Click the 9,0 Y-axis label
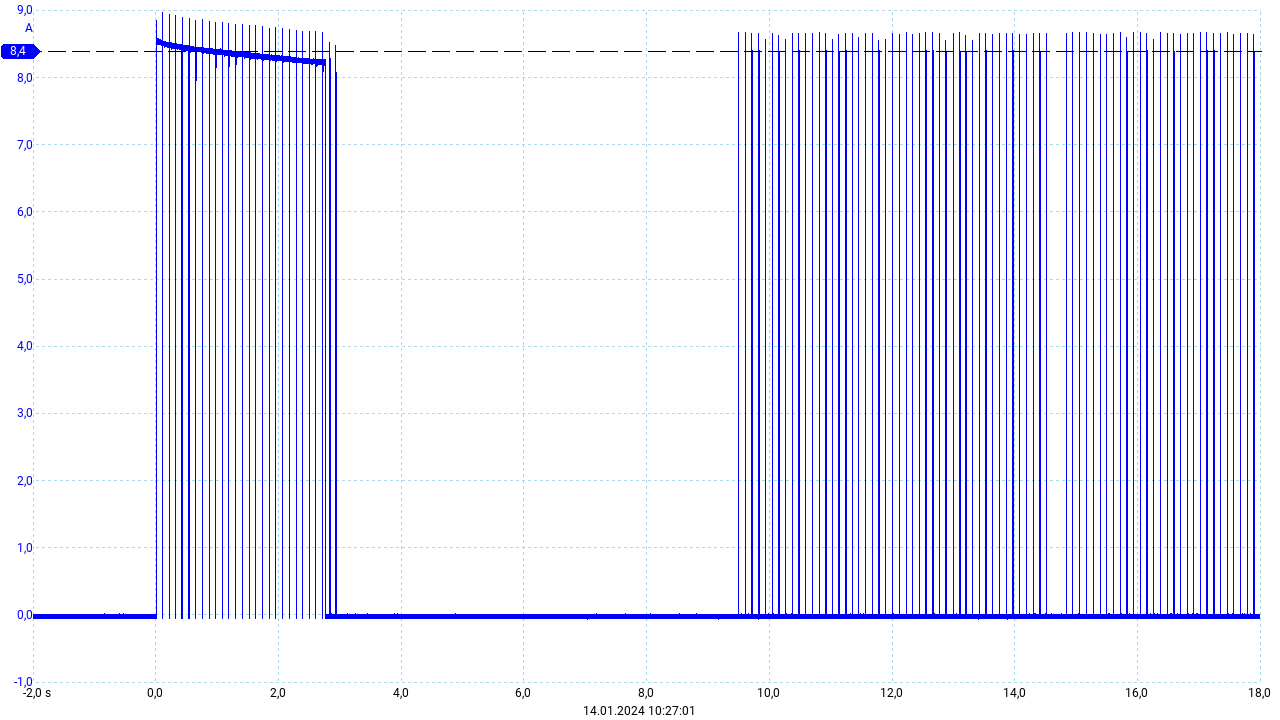This screenshot has height=720, width=1280. coord(25,10)
